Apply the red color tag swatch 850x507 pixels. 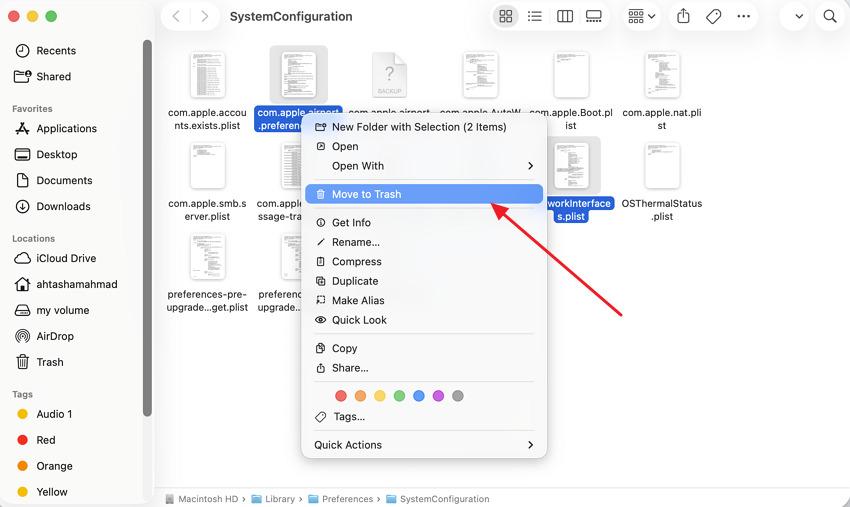tap(341, 396)
